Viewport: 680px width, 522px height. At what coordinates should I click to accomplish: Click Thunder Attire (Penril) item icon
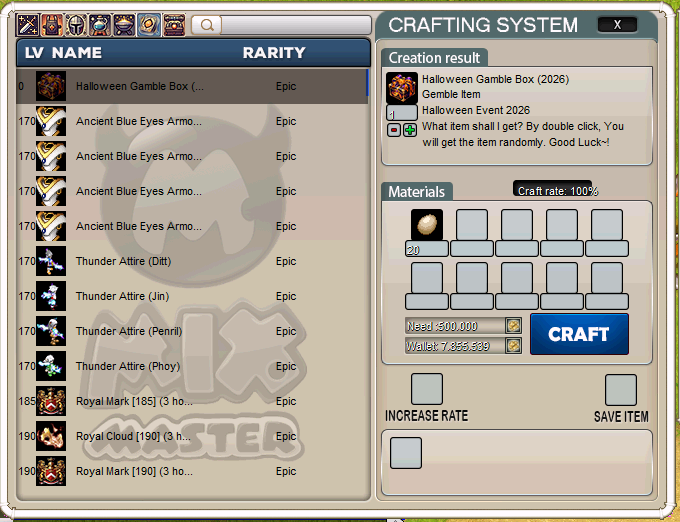click(x=51, y=331)
